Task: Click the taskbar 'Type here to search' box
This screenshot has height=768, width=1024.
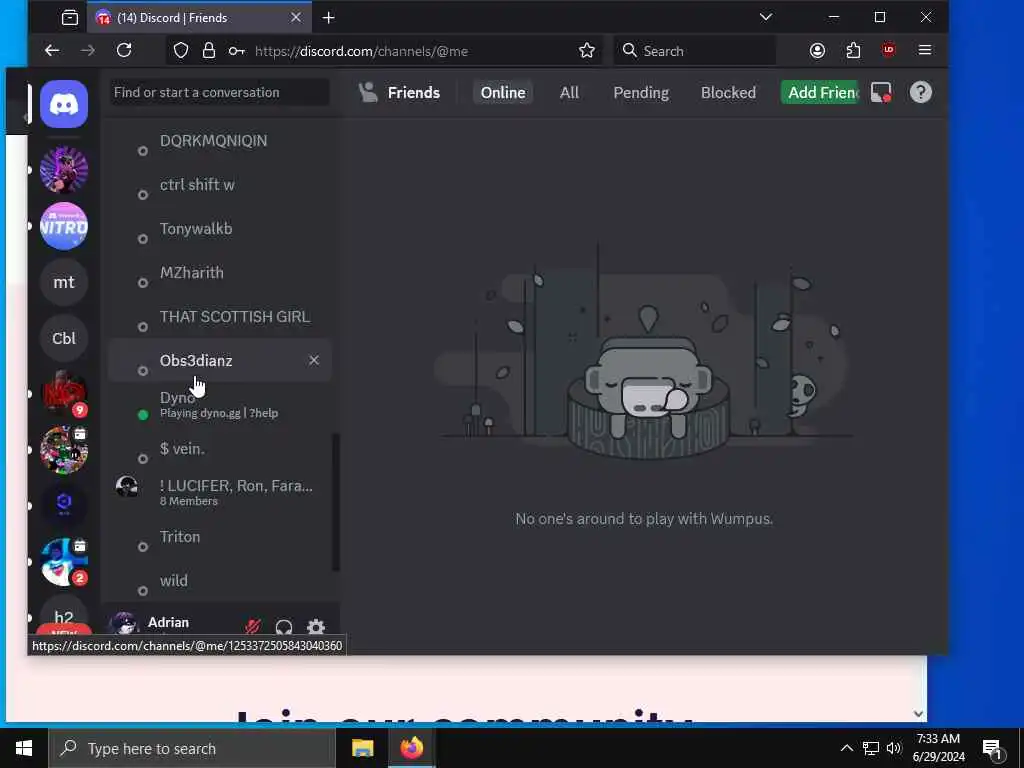Action: (192, 748)
